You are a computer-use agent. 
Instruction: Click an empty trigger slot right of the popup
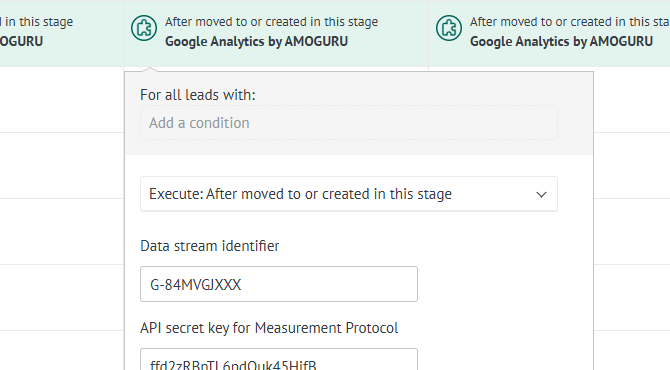[632, 166]
